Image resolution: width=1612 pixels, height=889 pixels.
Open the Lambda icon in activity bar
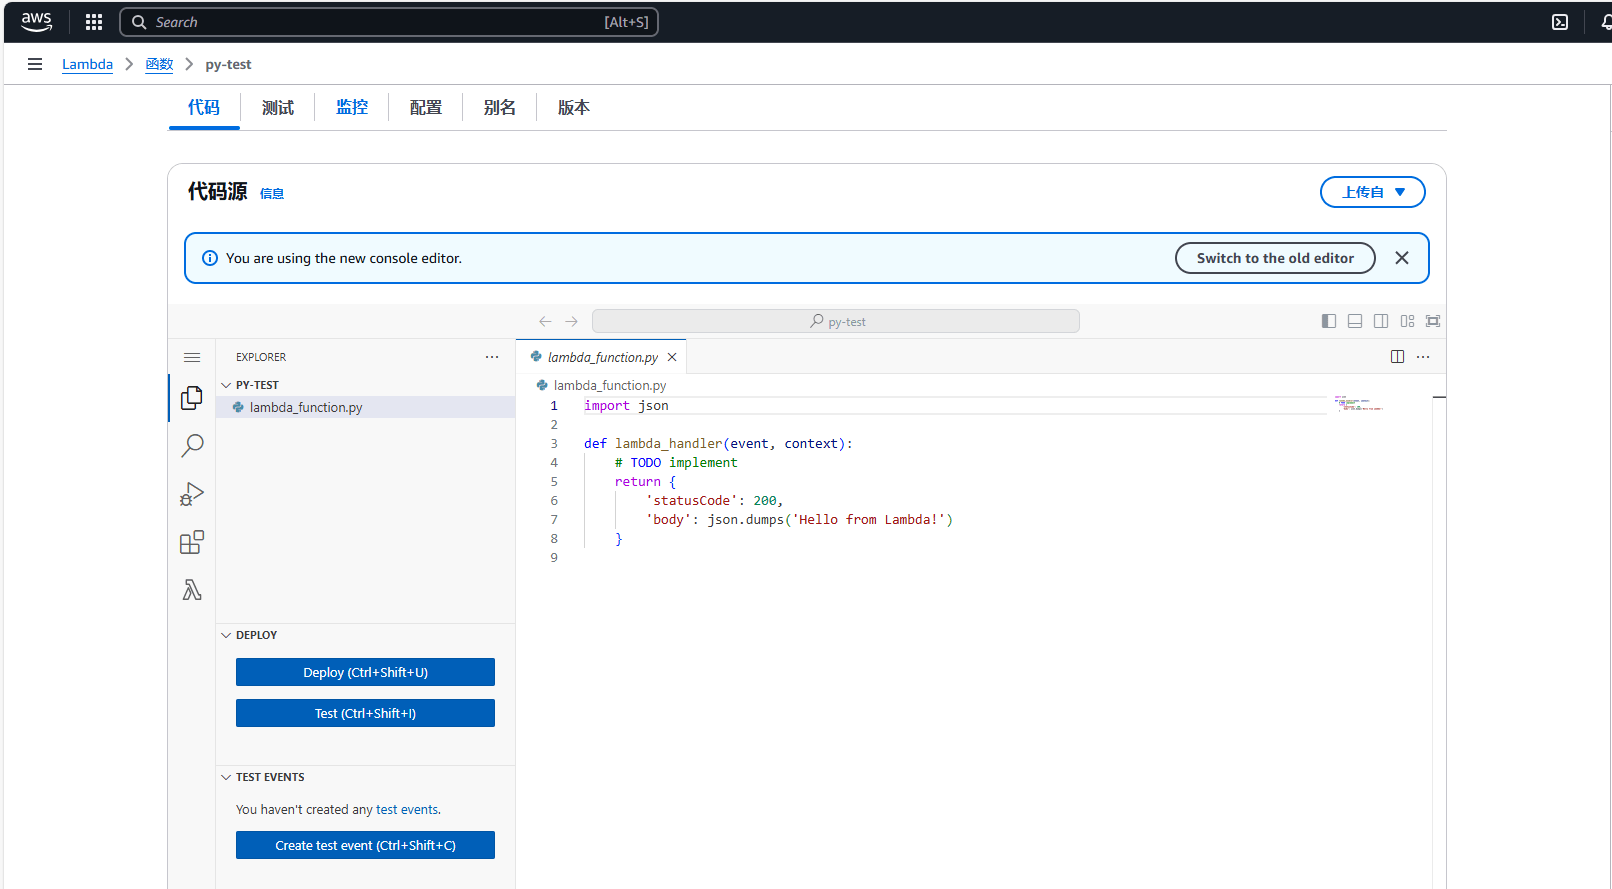192,590
